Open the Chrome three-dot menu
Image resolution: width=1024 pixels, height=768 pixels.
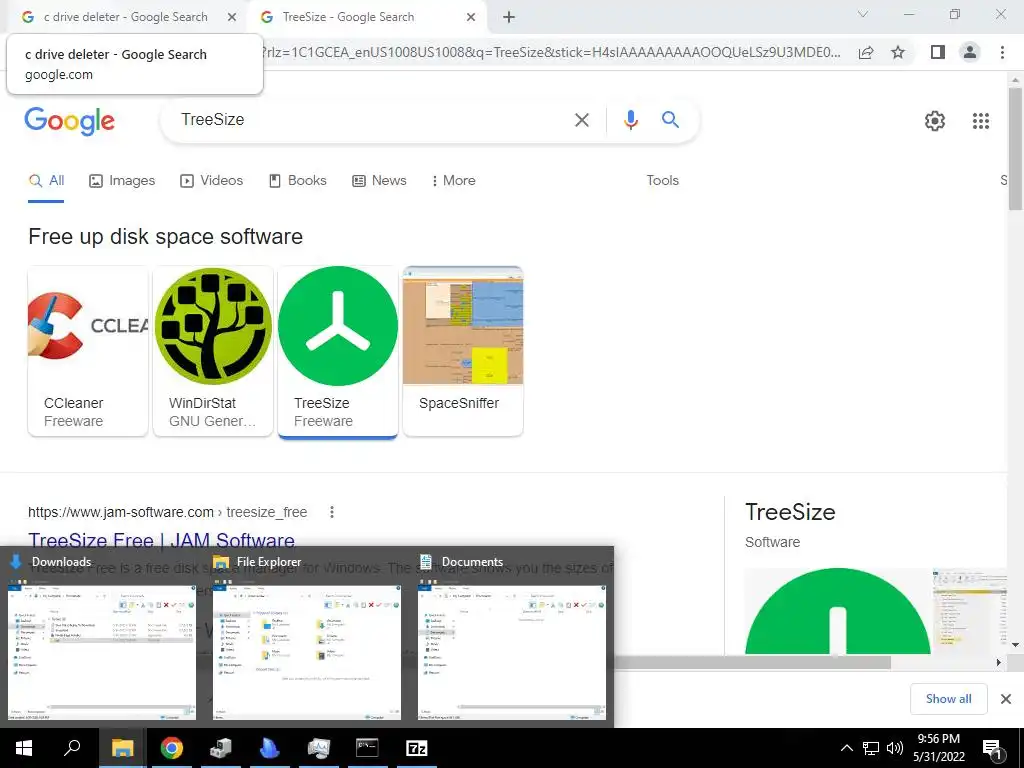tap(1002, 52)
